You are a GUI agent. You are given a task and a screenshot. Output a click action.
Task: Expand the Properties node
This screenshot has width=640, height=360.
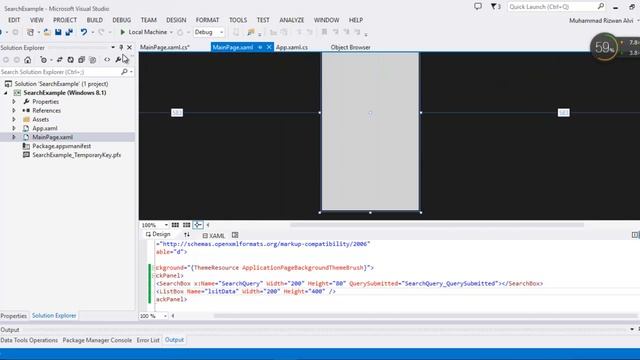click(14, 102)
